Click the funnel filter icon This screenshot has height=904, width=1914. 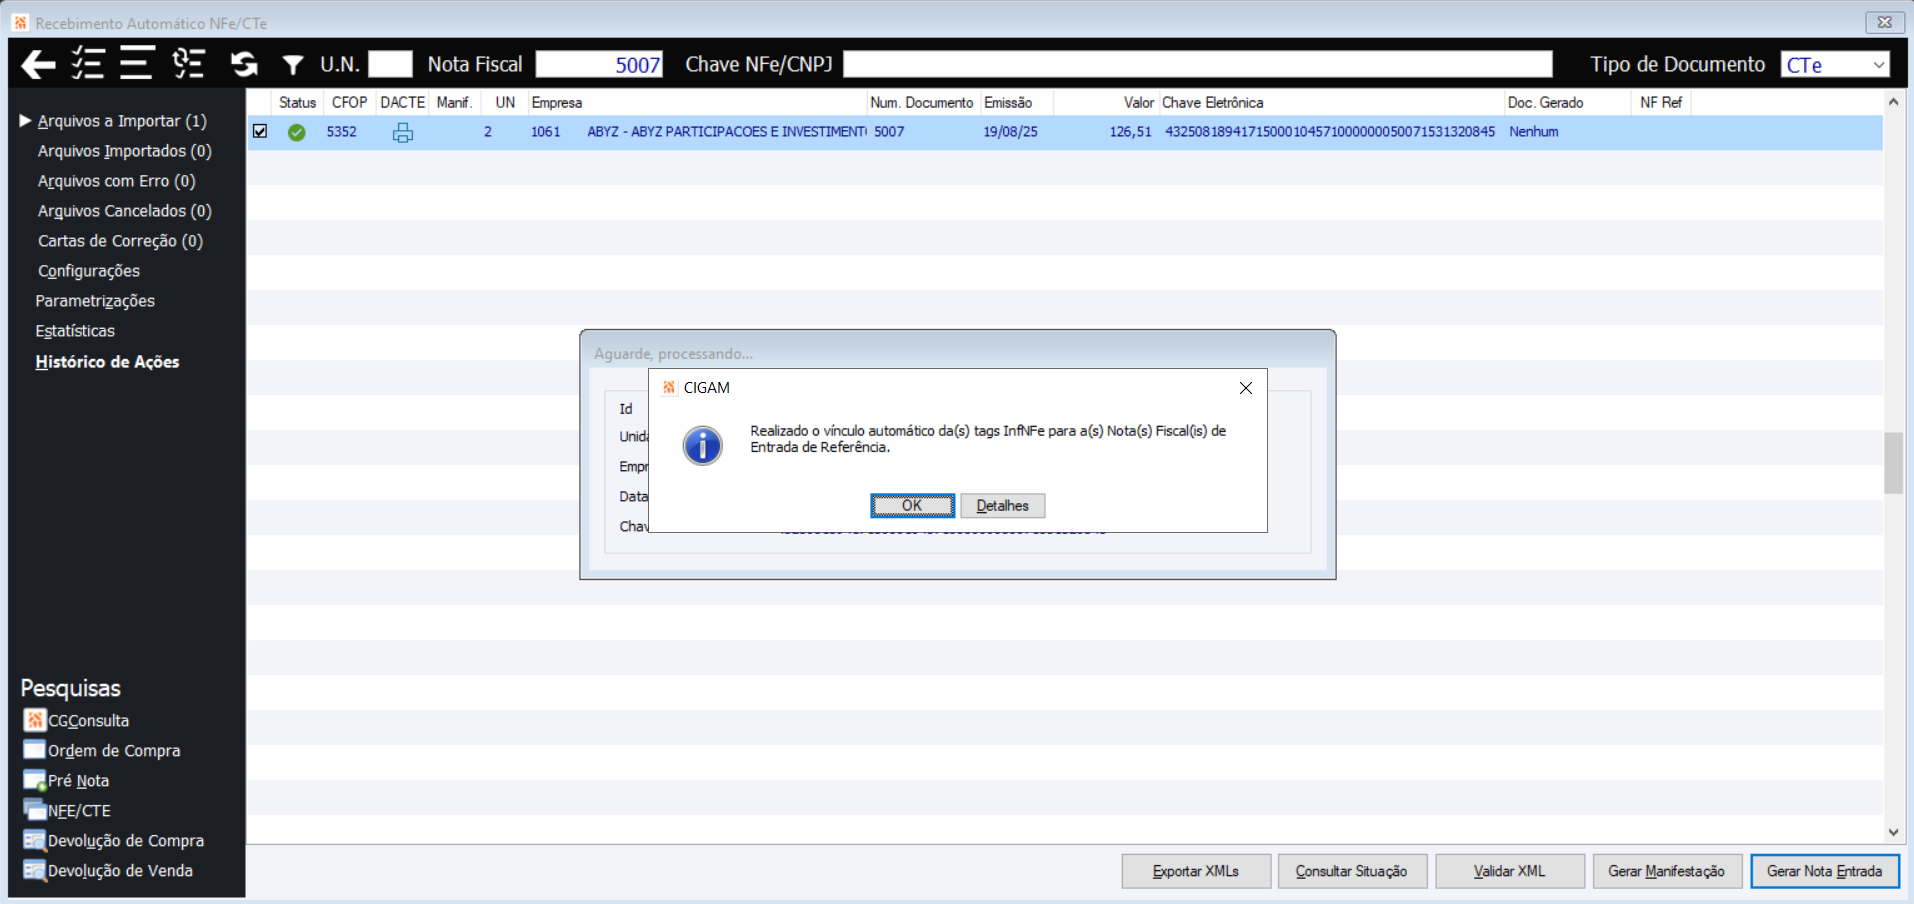pos(293,65)
